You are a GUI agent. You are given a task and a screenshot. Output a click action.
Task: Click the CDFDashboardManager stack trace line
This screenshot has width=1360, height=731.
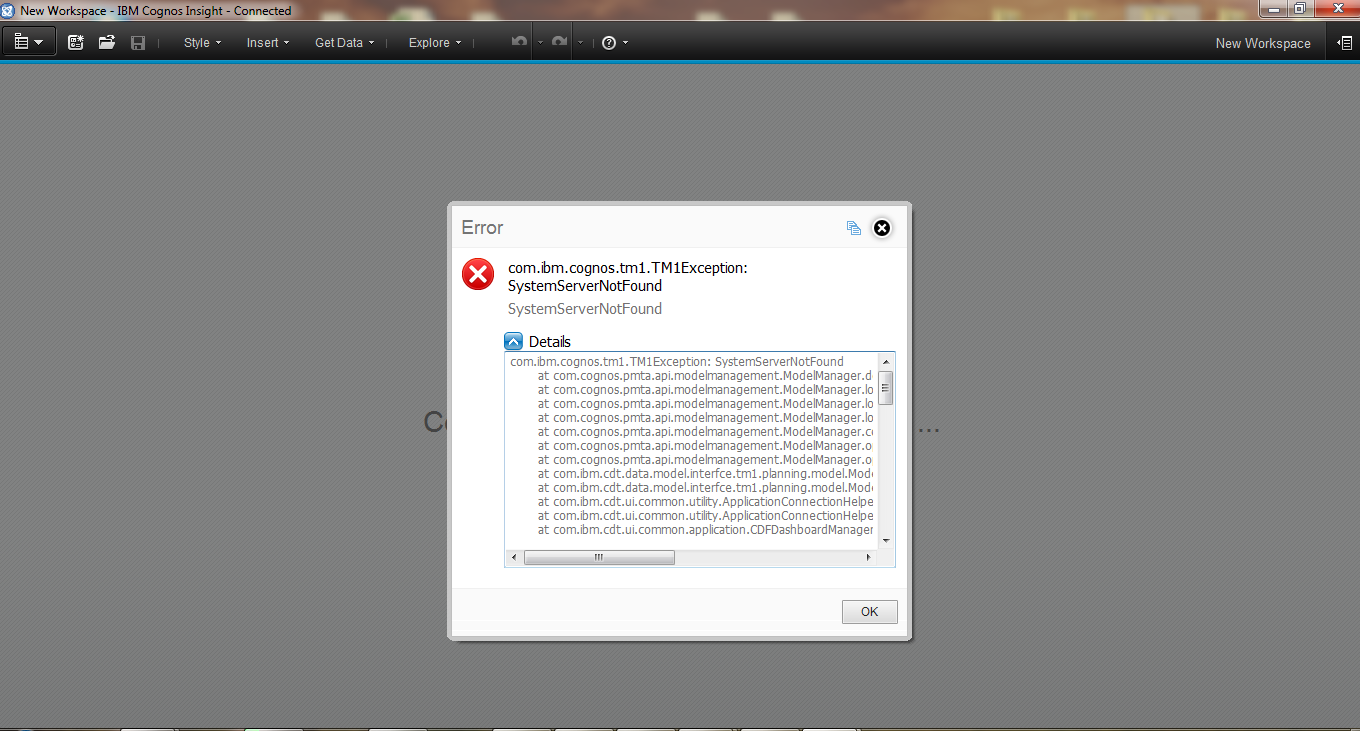click(705, 530)
